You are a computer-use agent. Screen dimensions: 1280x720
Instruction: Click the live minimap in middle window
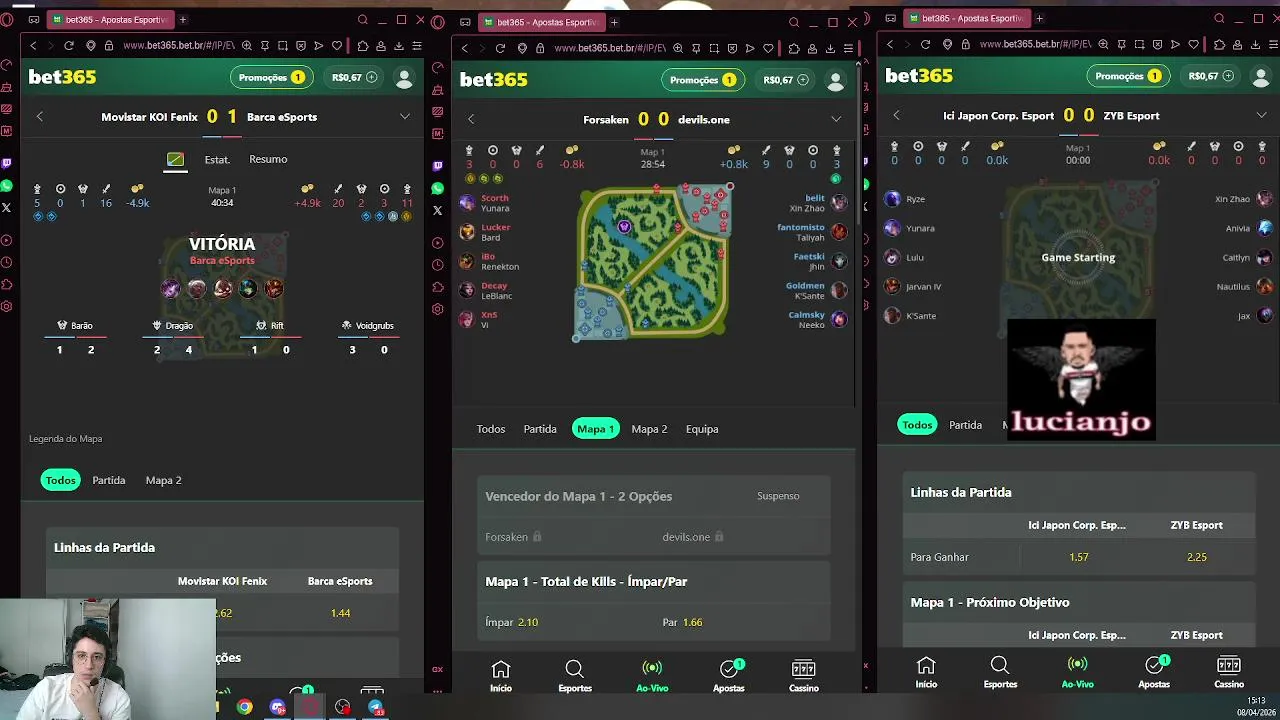coord(654,262)
